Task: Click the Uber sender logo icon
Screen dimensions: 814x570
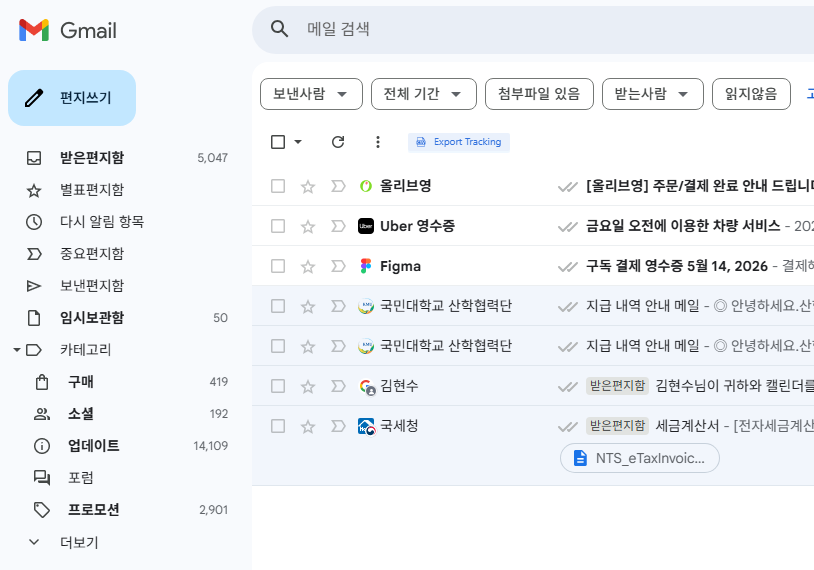Action: pyautogui.click(x=366, y=226)
